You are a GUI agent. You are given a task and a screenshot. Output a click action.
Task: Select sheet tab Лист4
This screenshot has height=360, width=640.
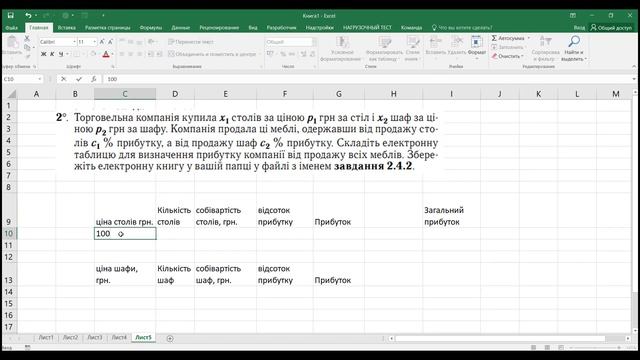119,338
